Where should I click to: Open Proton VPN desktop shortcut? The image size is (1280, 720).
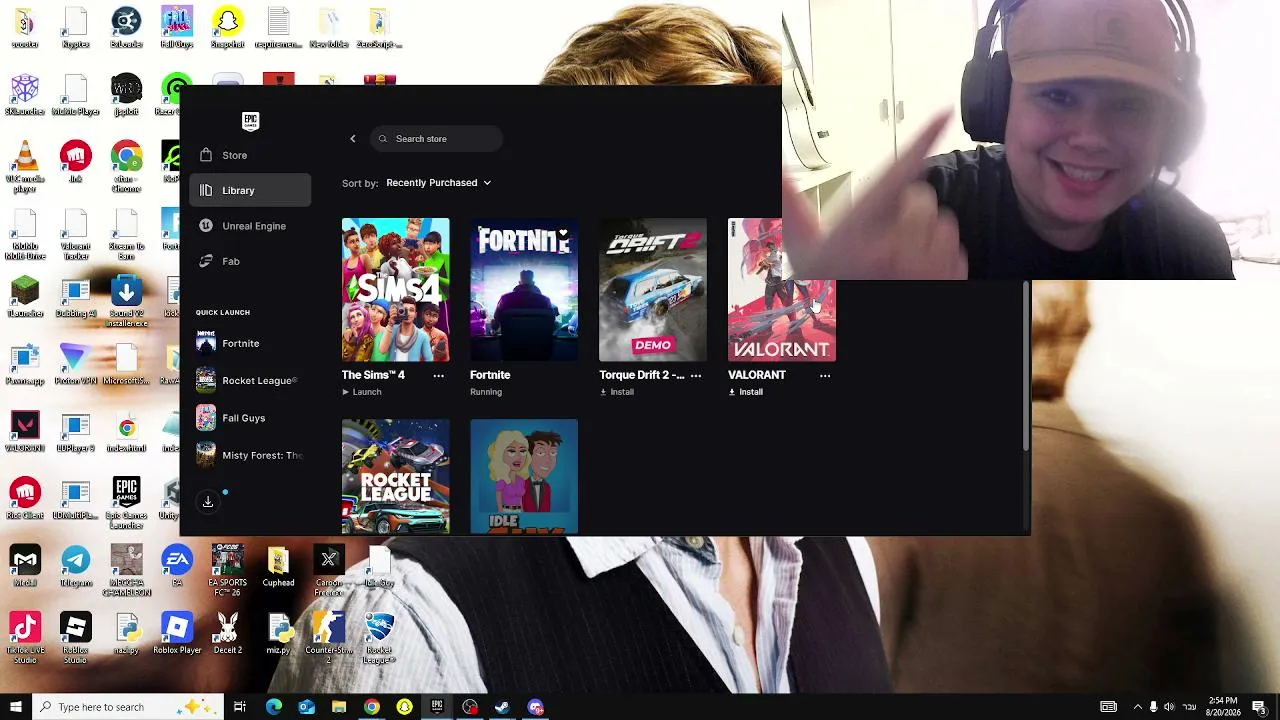pyautogui.click(x=76, y=364)
